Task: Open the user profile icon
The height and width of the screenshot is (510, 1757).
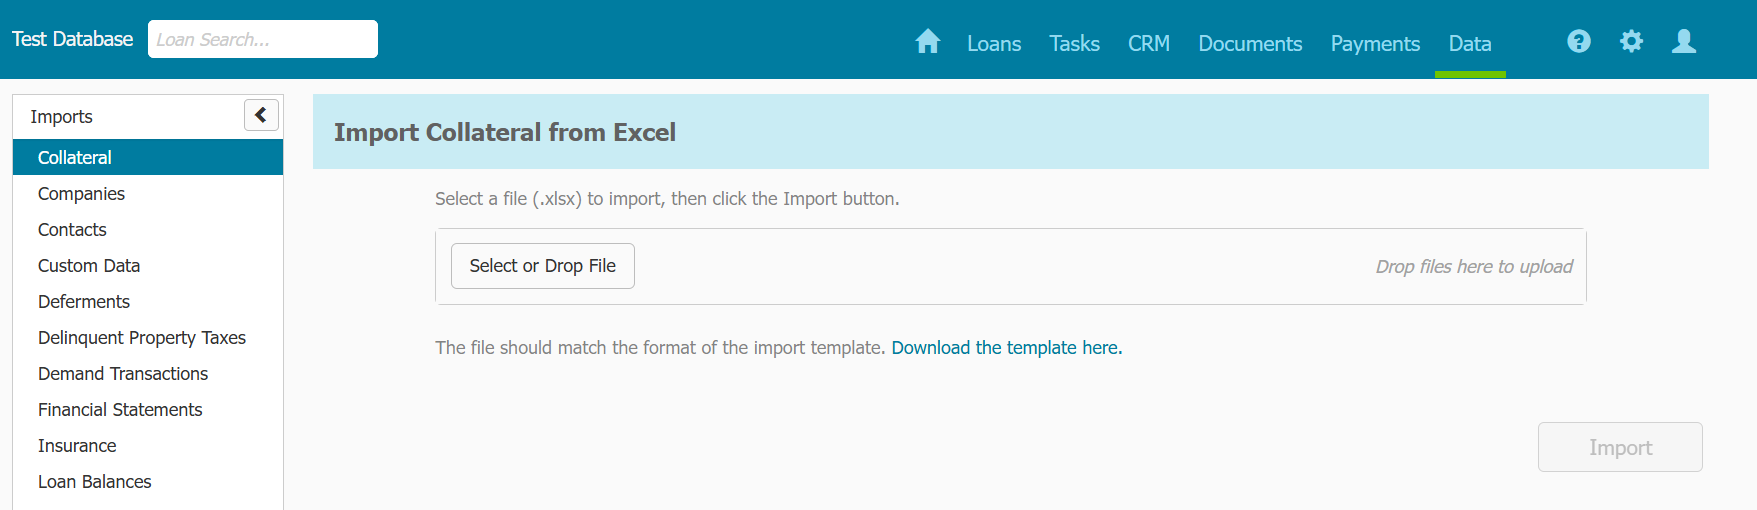Action: pyautogui.click(x=1684, y=41)
